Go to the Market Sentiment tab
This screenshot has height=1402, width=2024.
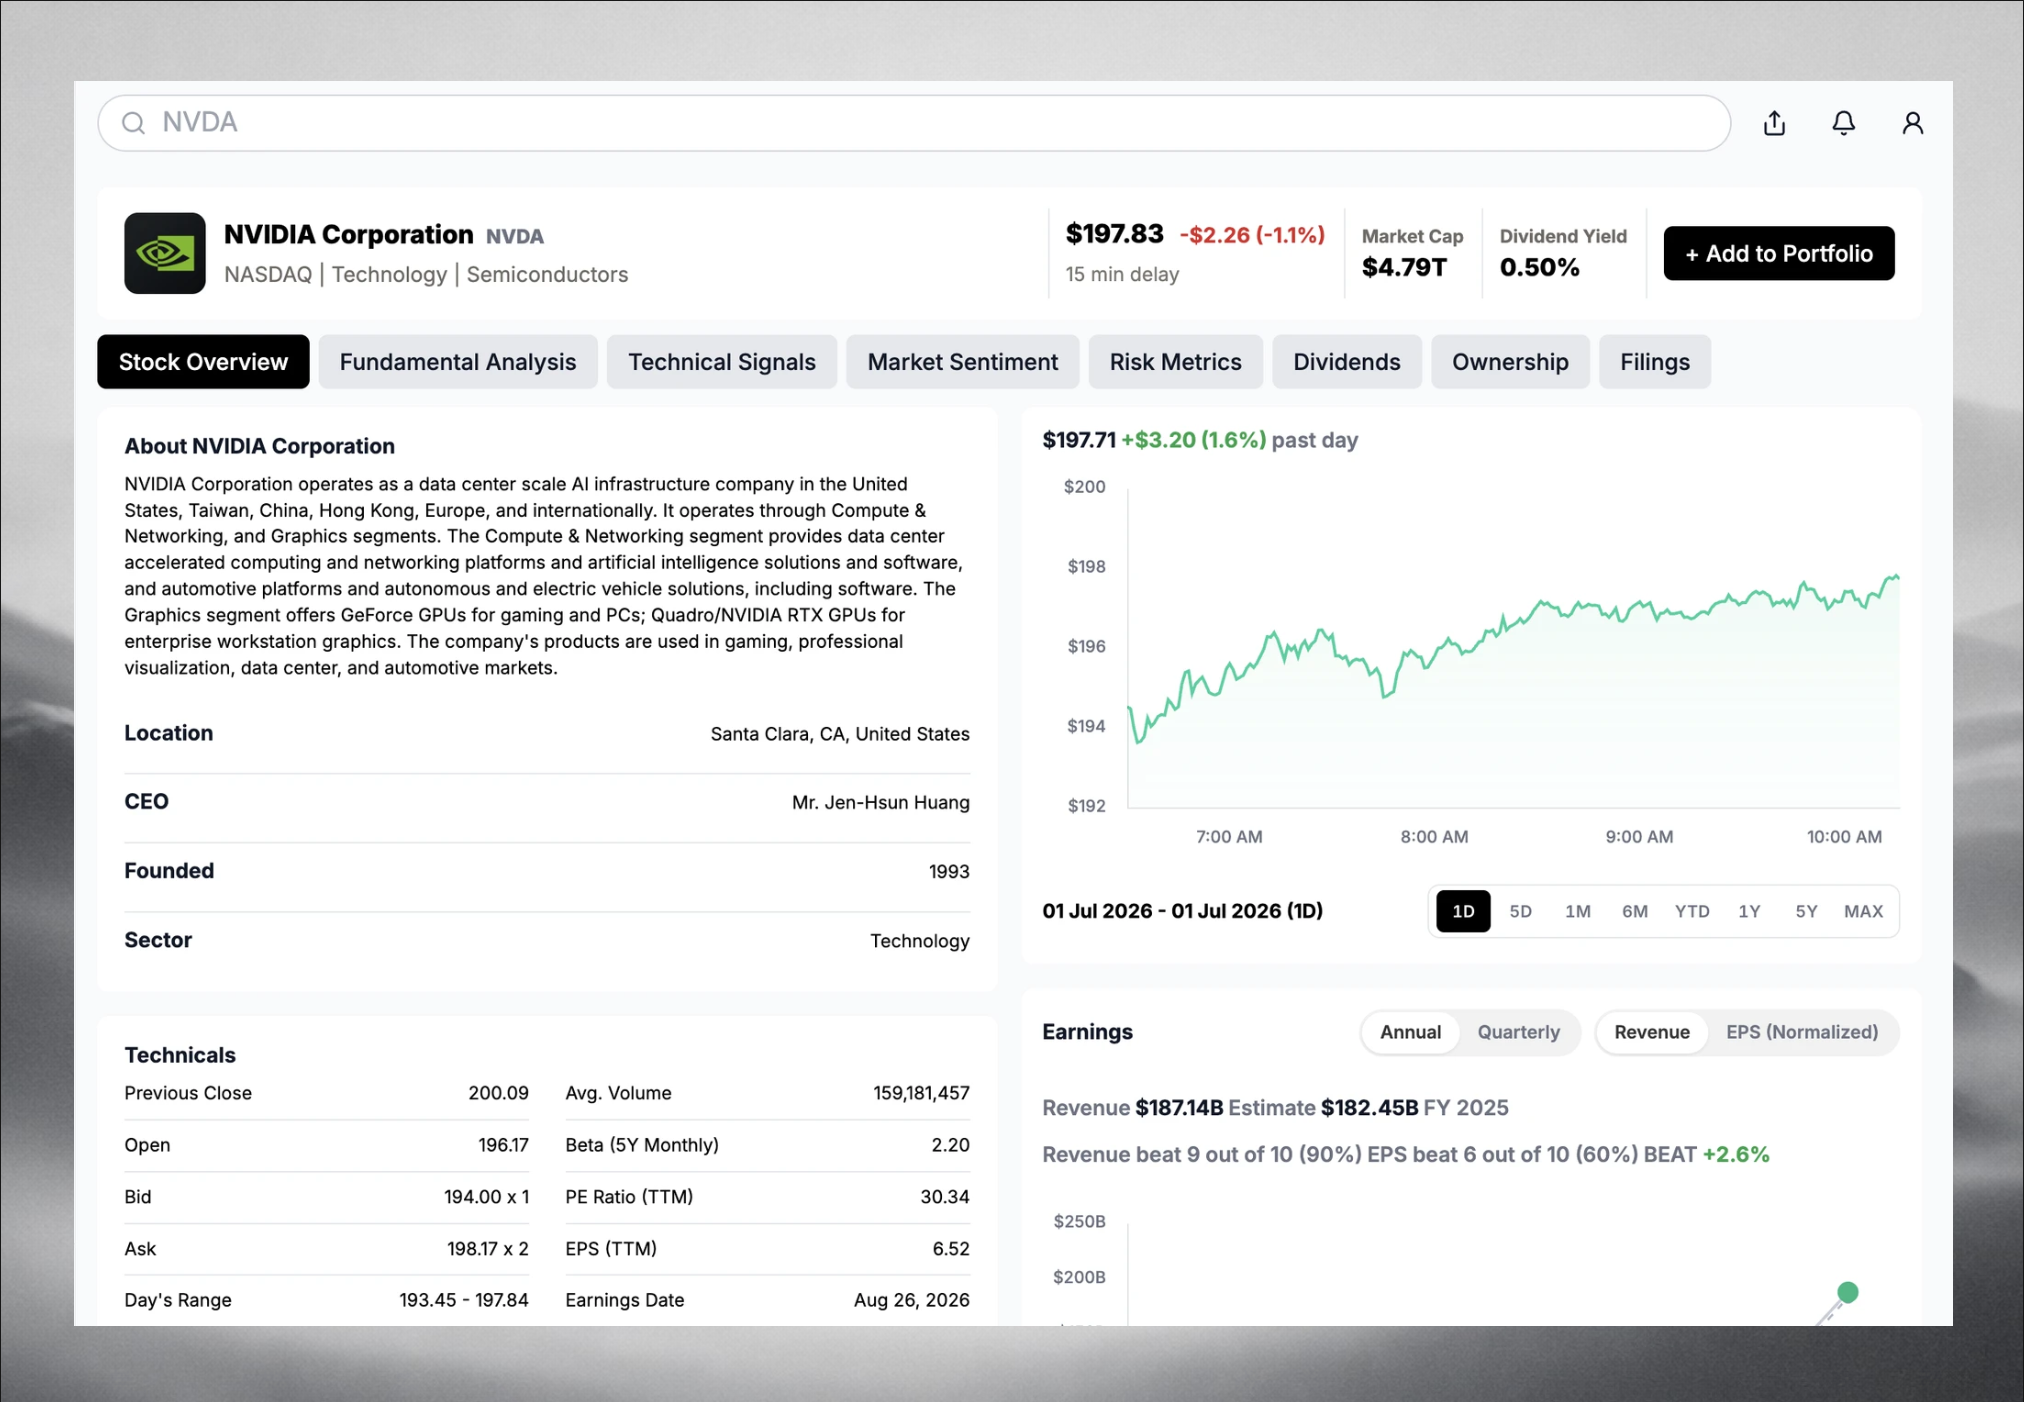[x=963, y=362]
